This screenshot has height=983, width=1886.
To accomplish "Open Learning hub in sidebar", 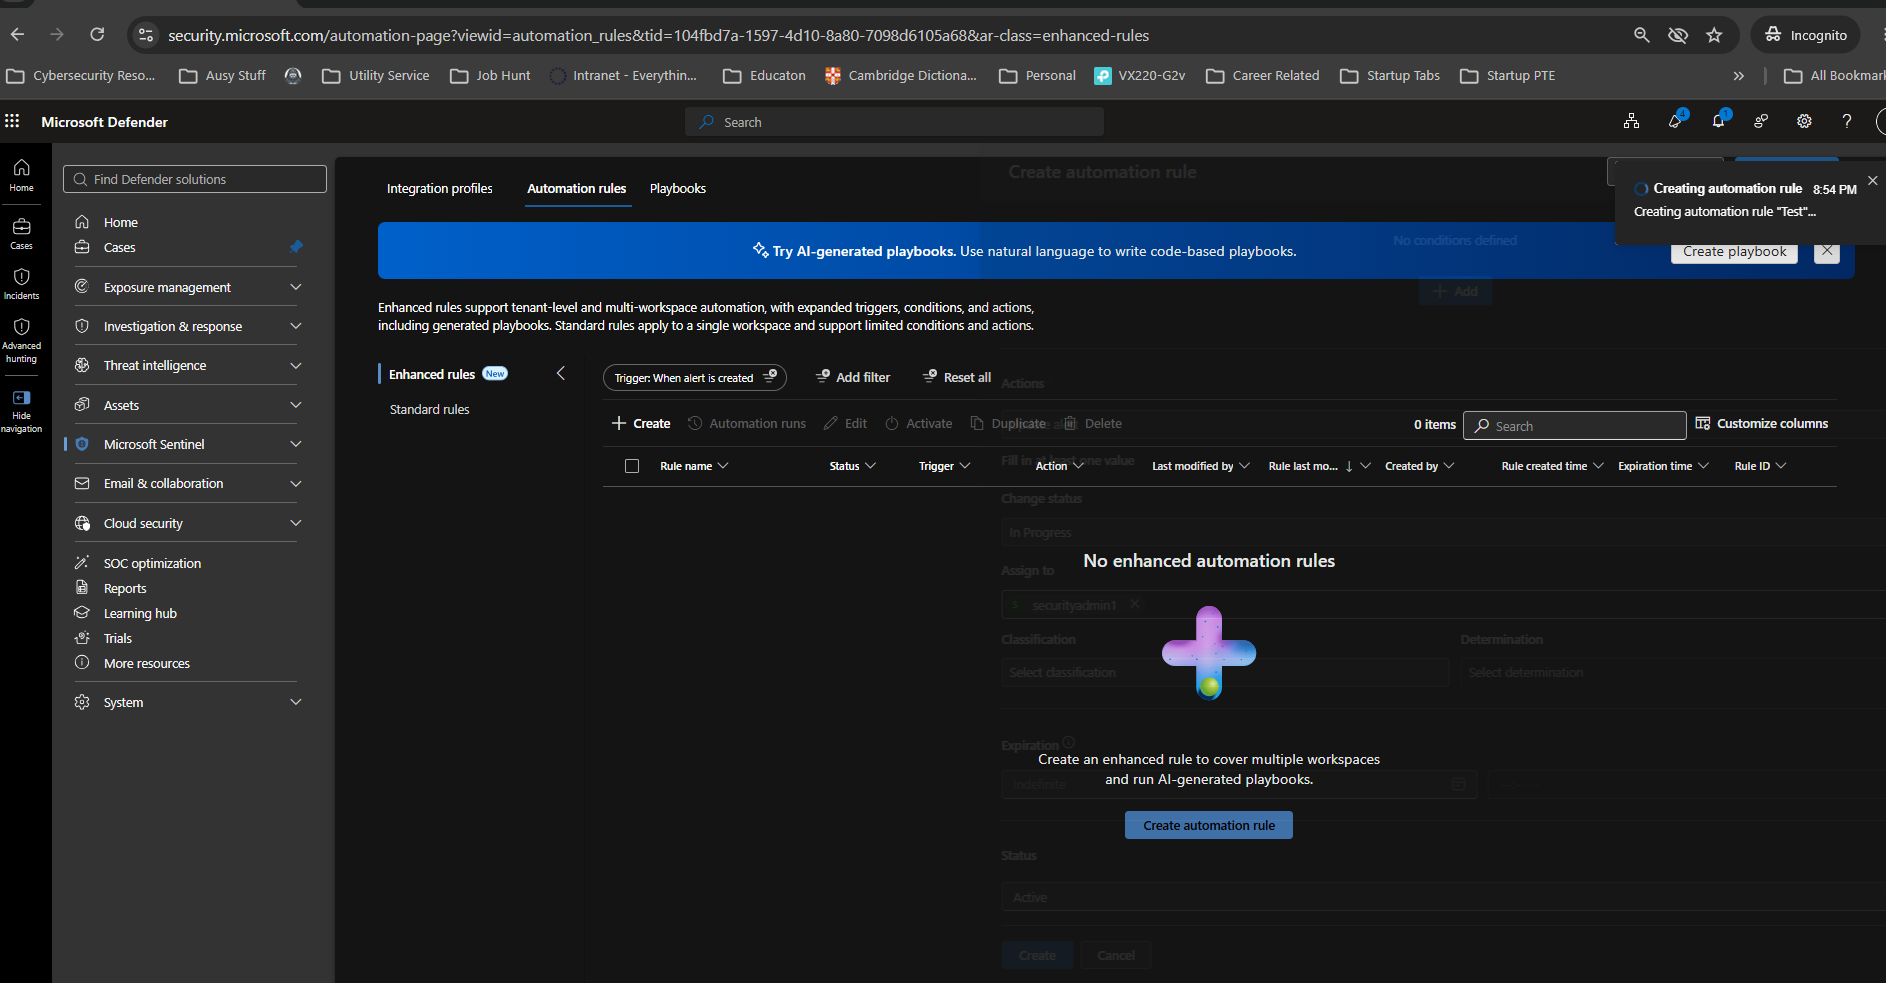I will 140,614.
